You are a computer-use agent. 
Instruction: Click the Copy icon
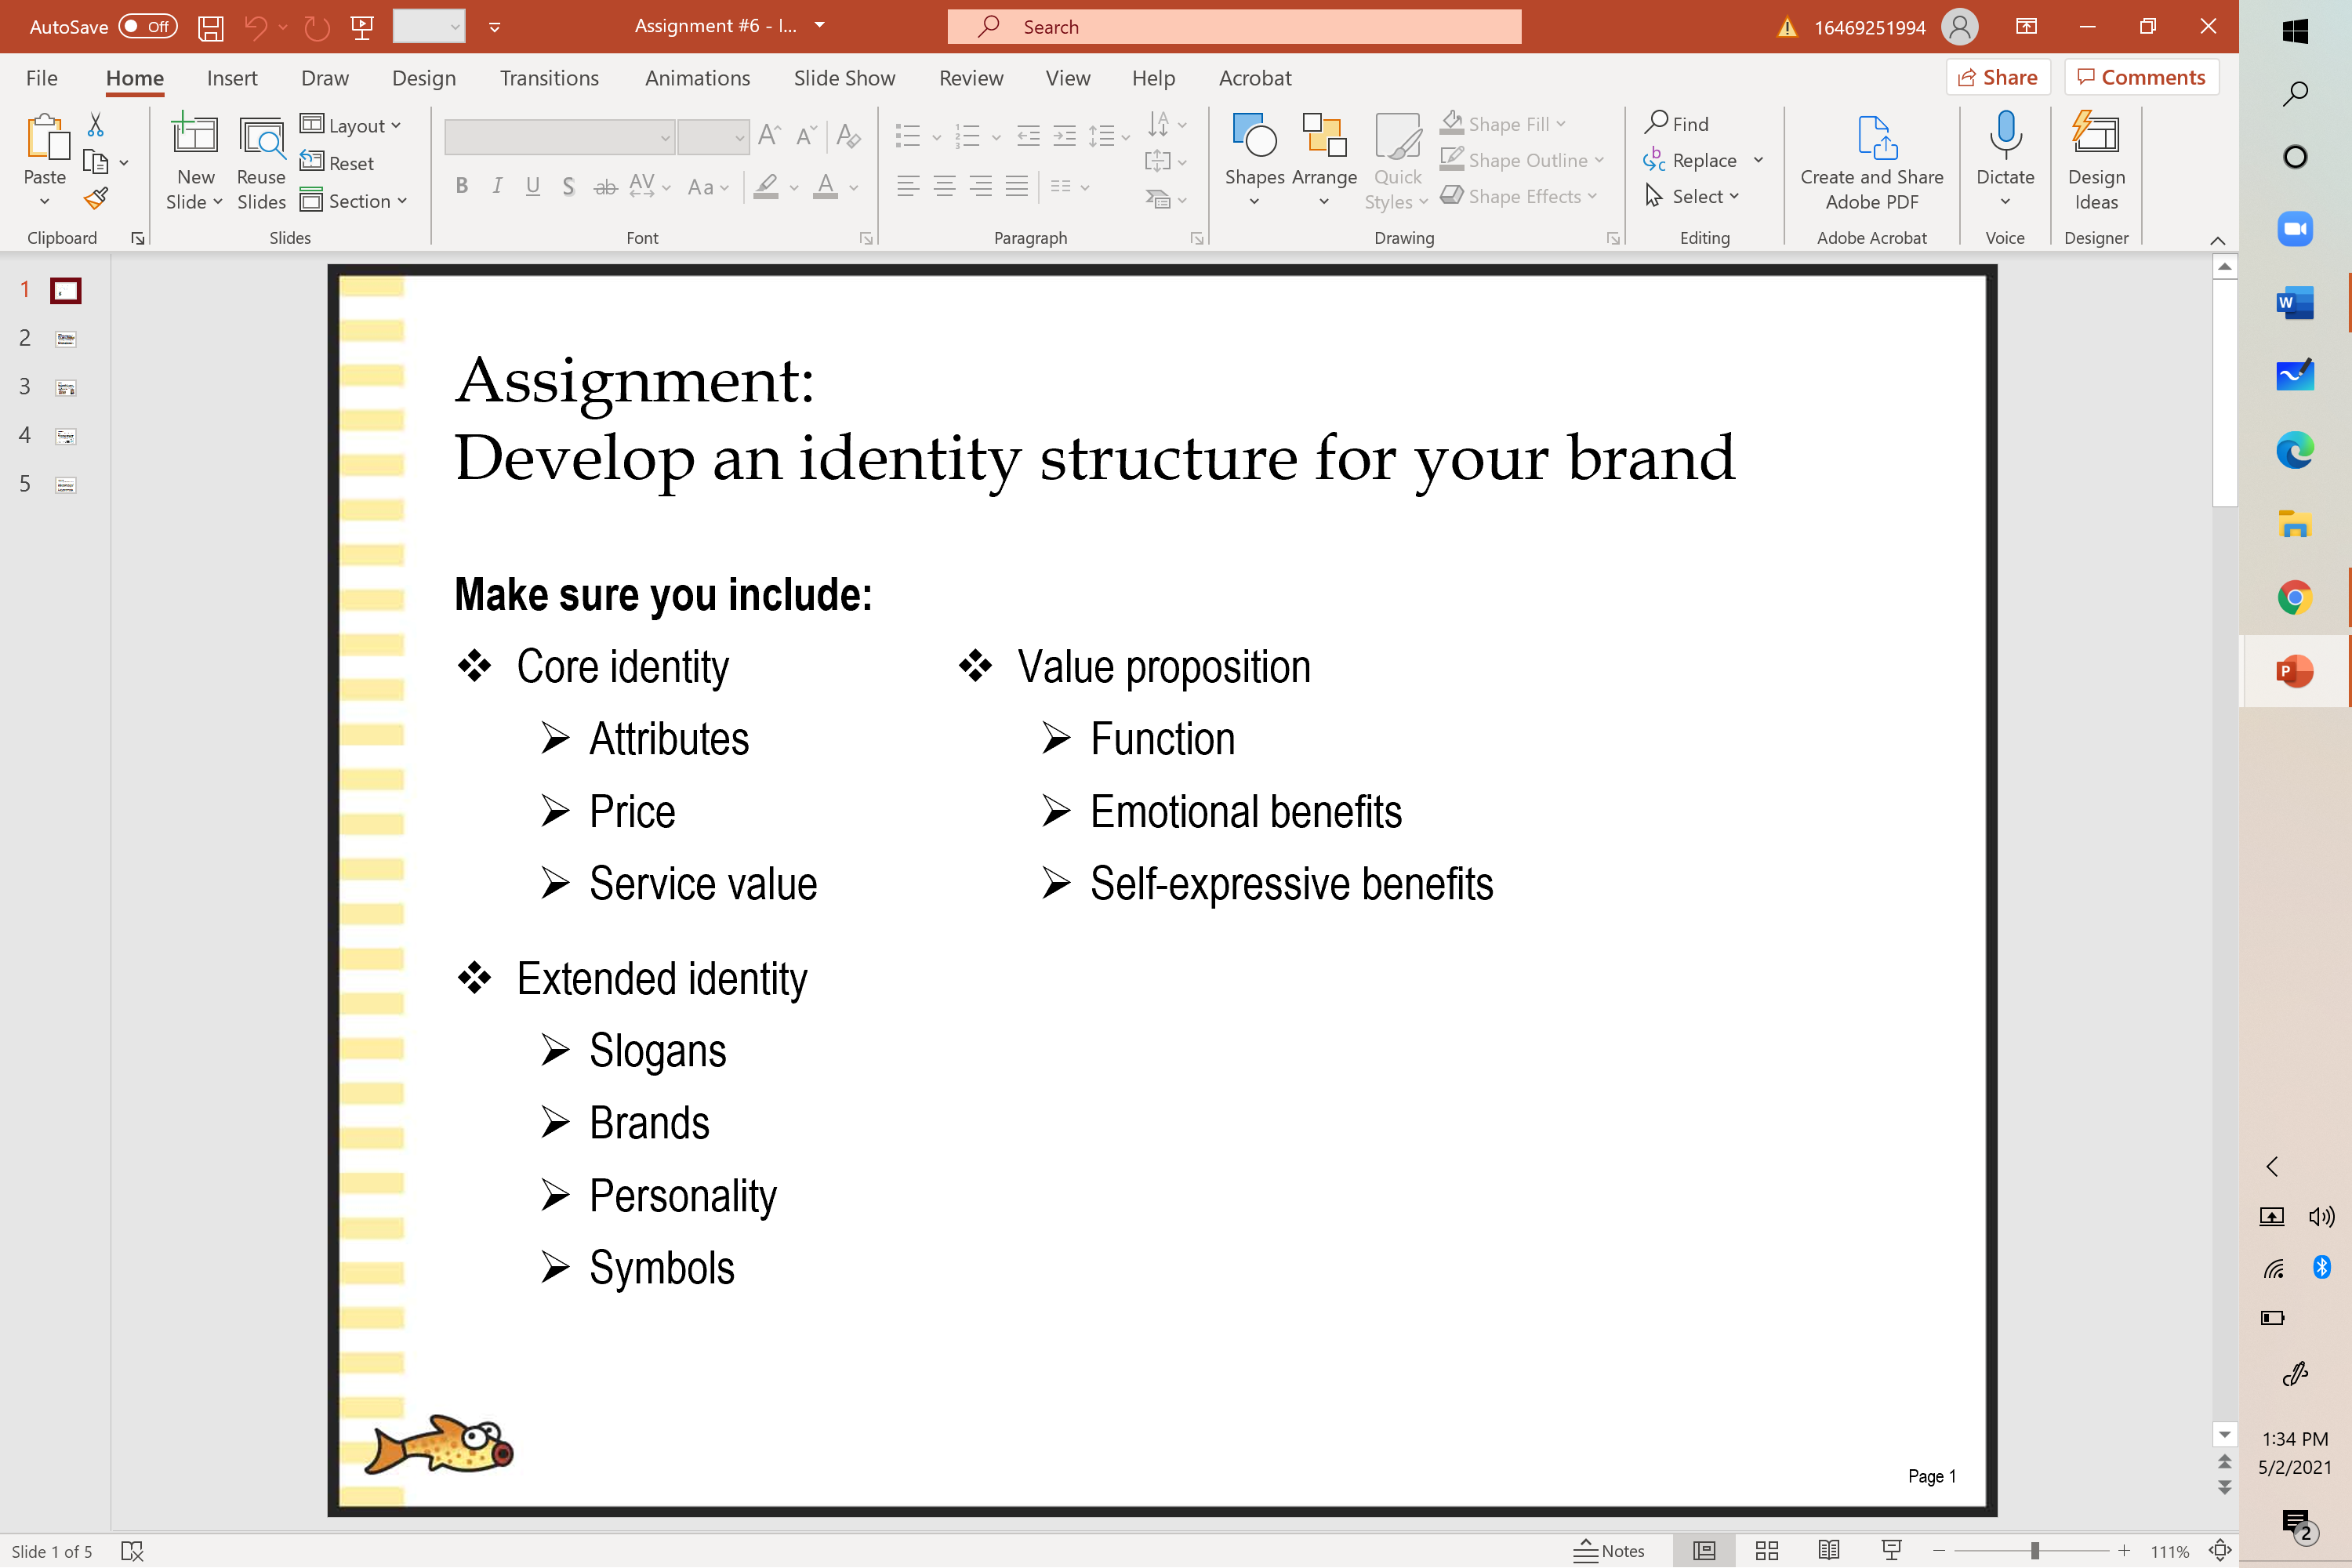click(x=96, y=161)
